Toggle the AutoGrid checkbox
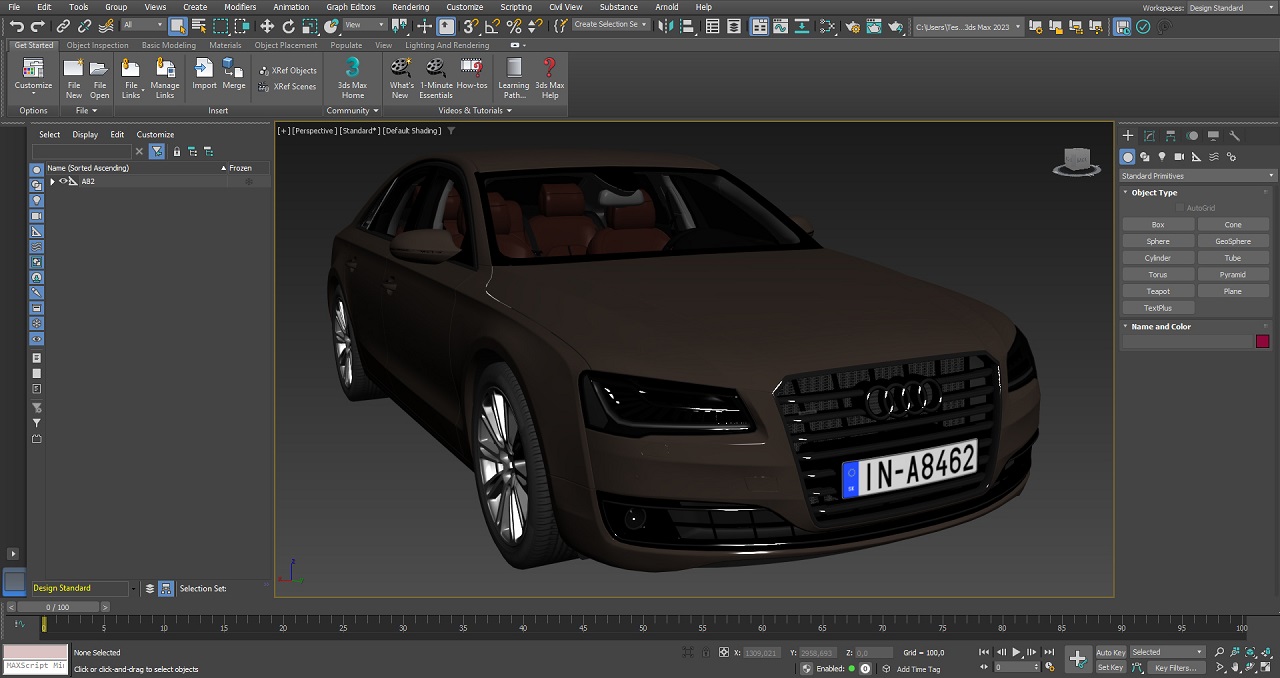The image size is (1280, 678). point(1180,208)
